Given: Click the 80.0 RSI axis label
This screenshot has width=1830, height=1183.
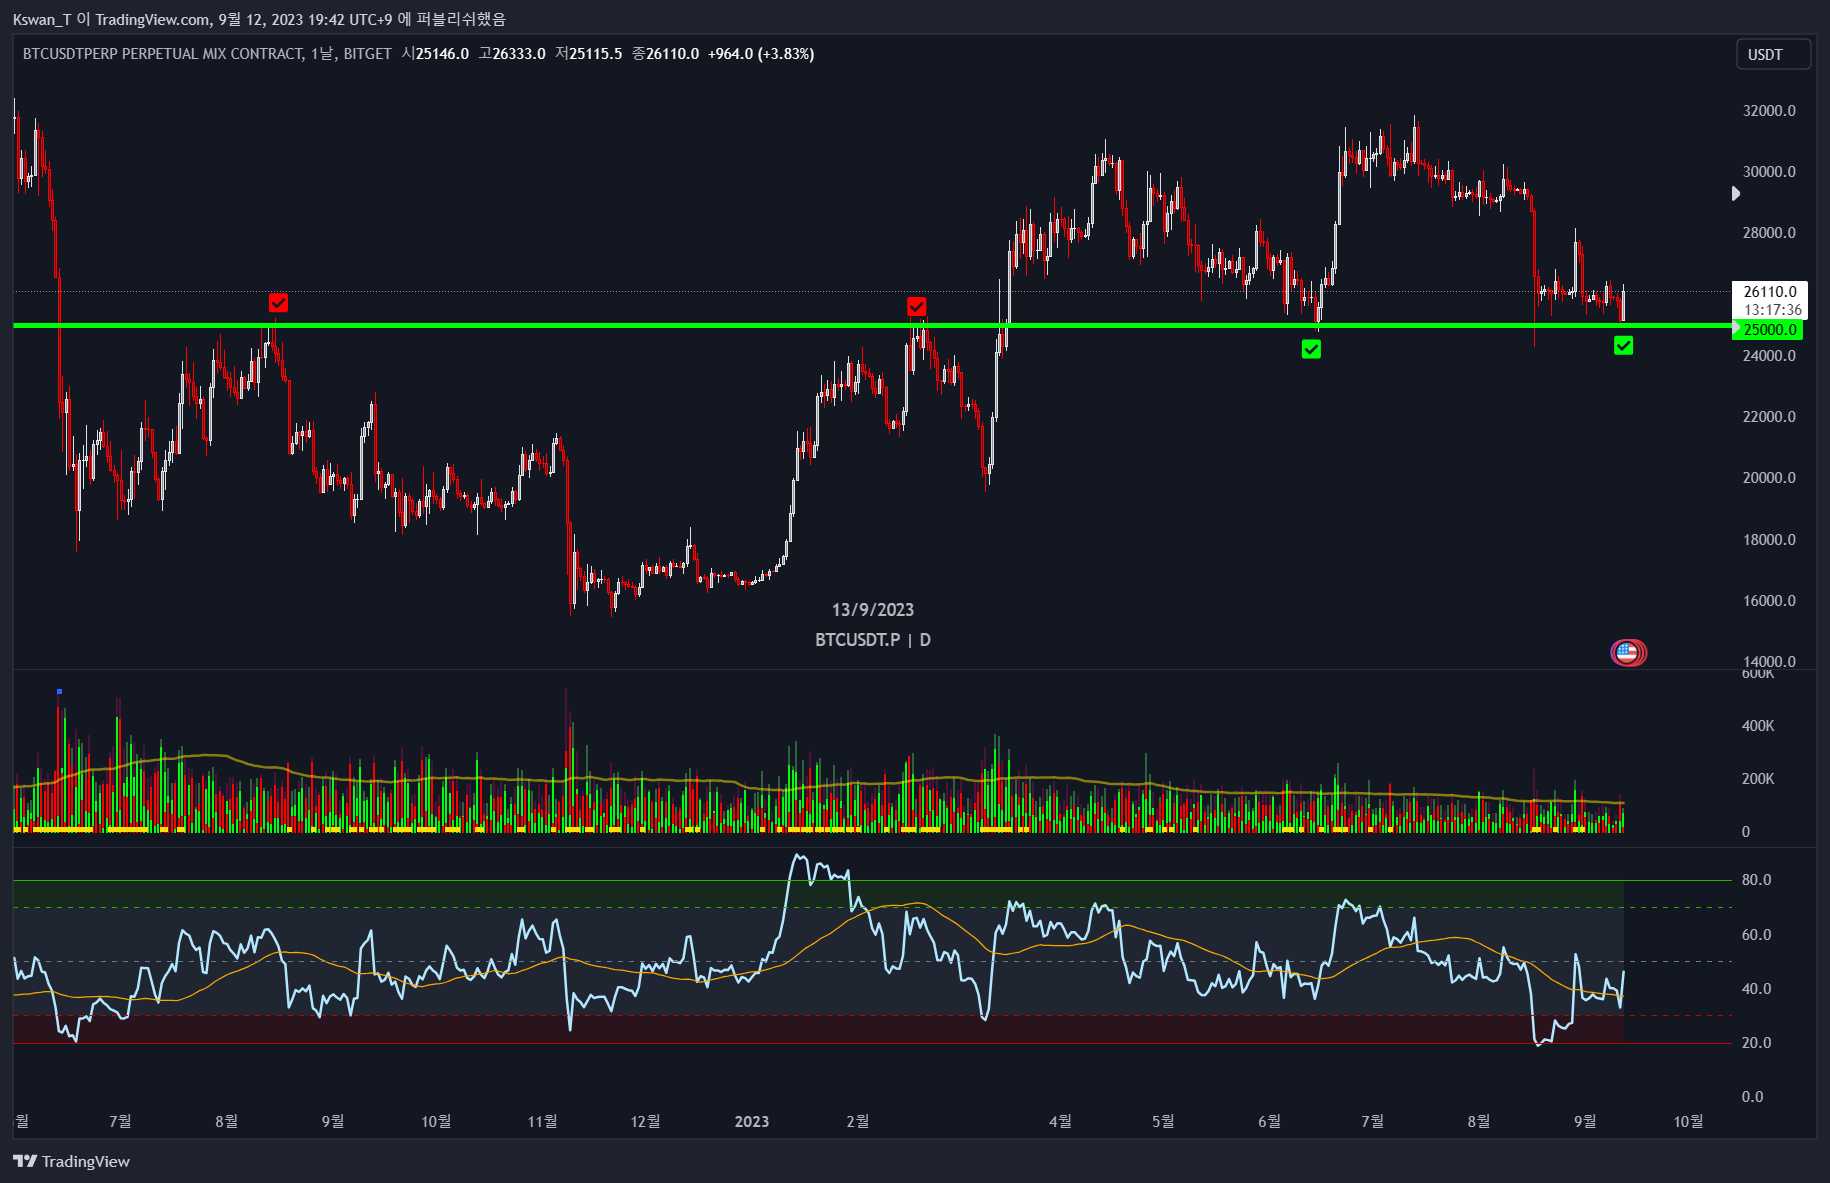Looking at the screenshot, I should pyautogui.click(x=1756, y=880).
